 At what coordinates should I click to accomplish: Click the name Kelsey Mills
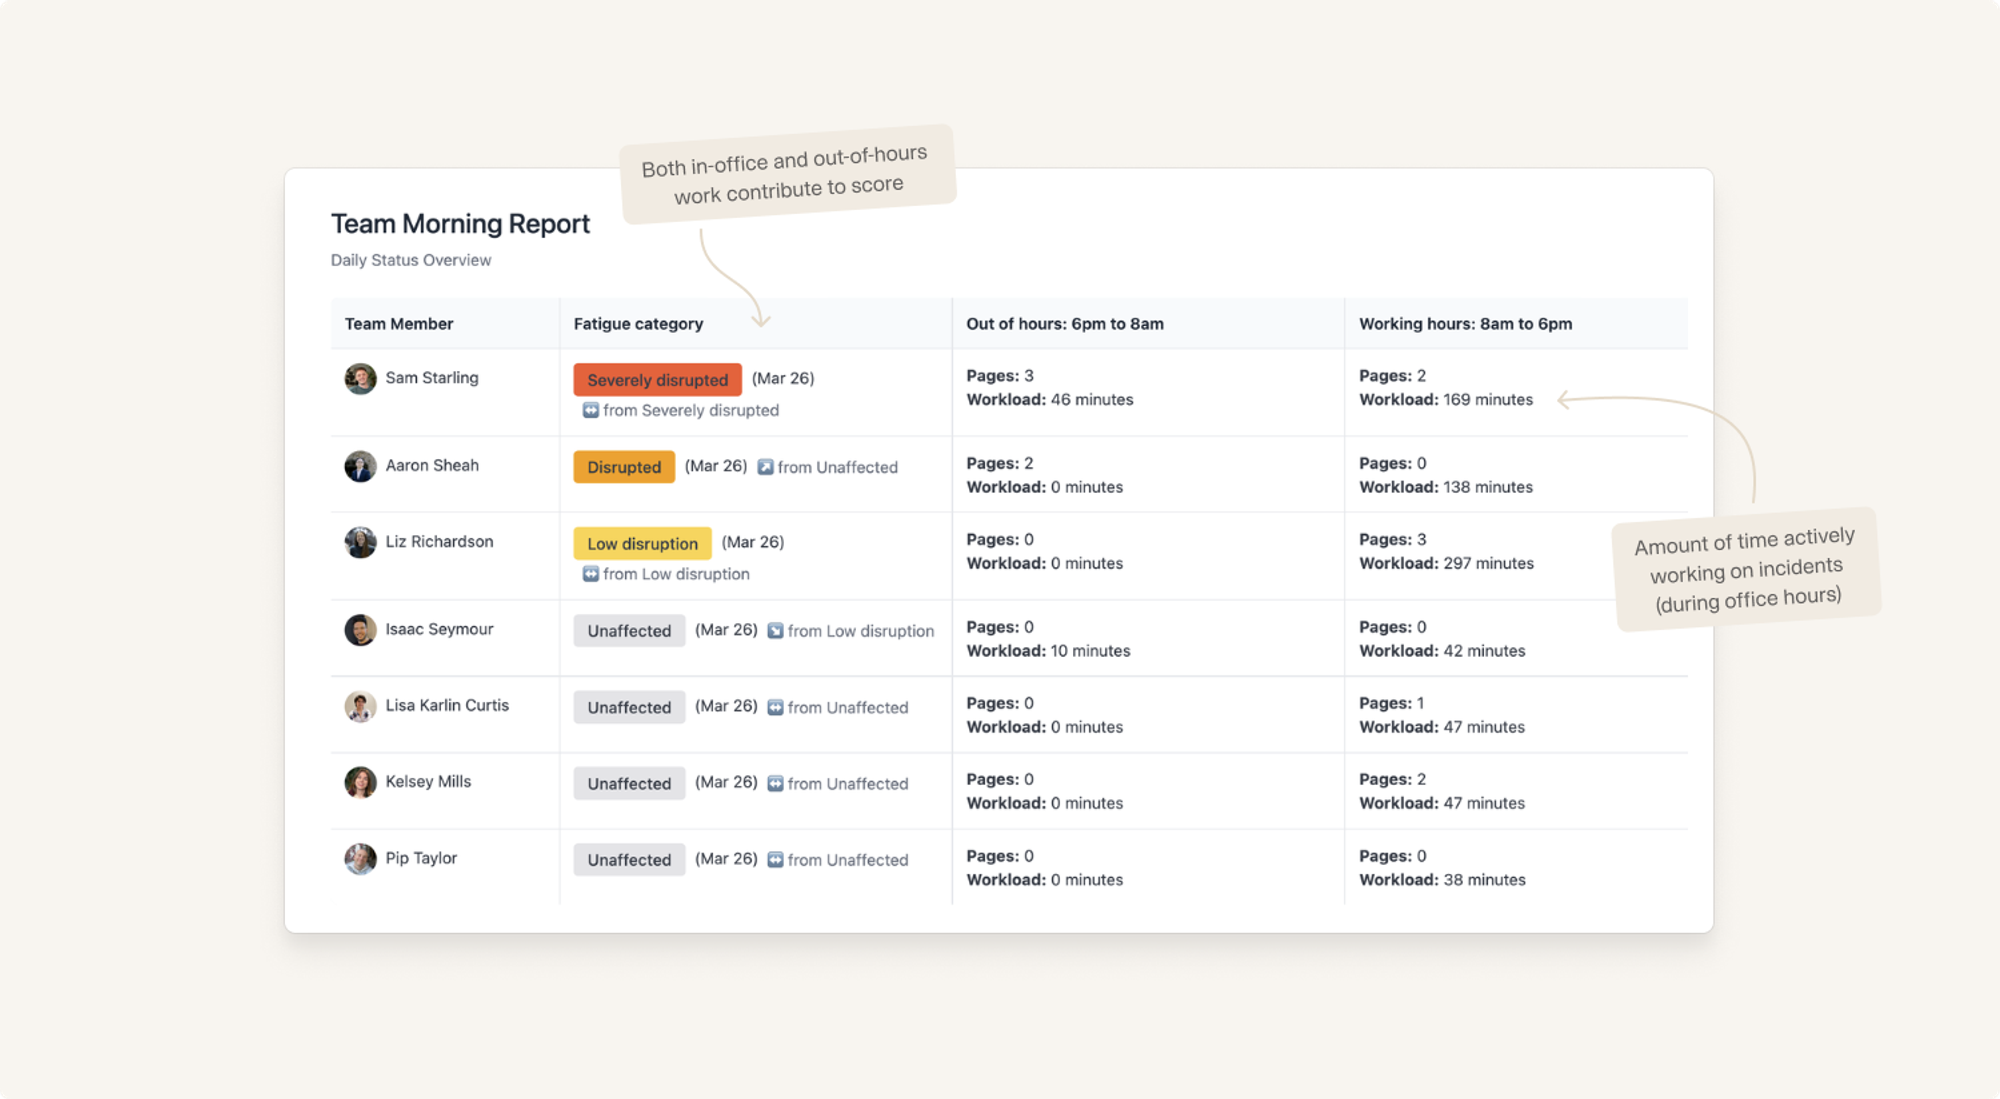pos(428,782)
